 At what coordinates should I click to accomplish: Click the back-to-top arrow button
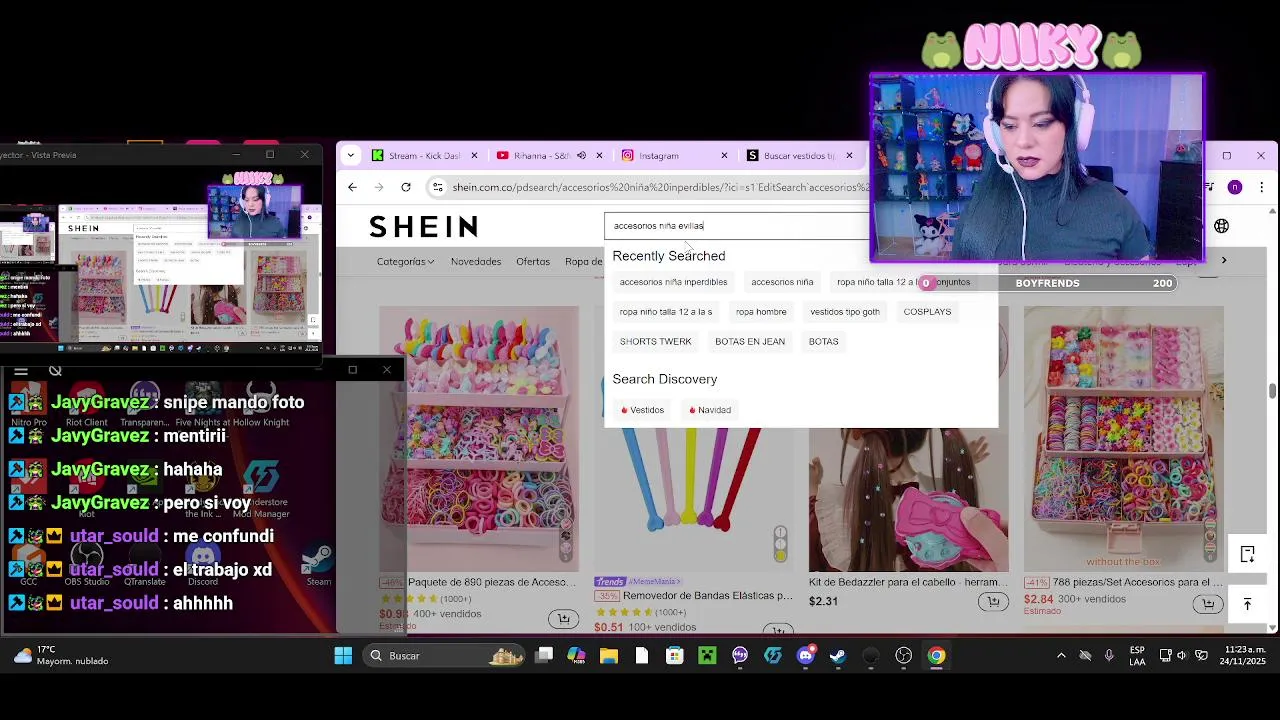click(x=1247, y=604)
